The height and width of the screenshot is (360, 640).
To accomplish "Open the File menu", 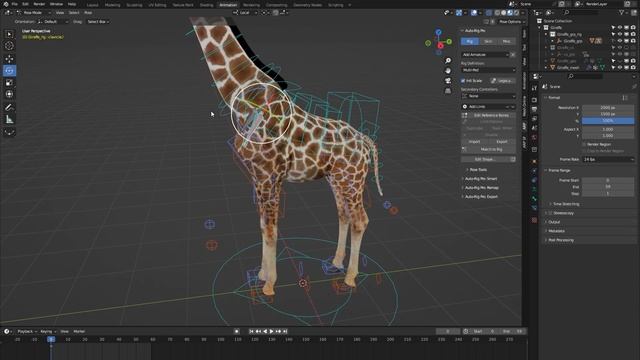I will [15, 4].
